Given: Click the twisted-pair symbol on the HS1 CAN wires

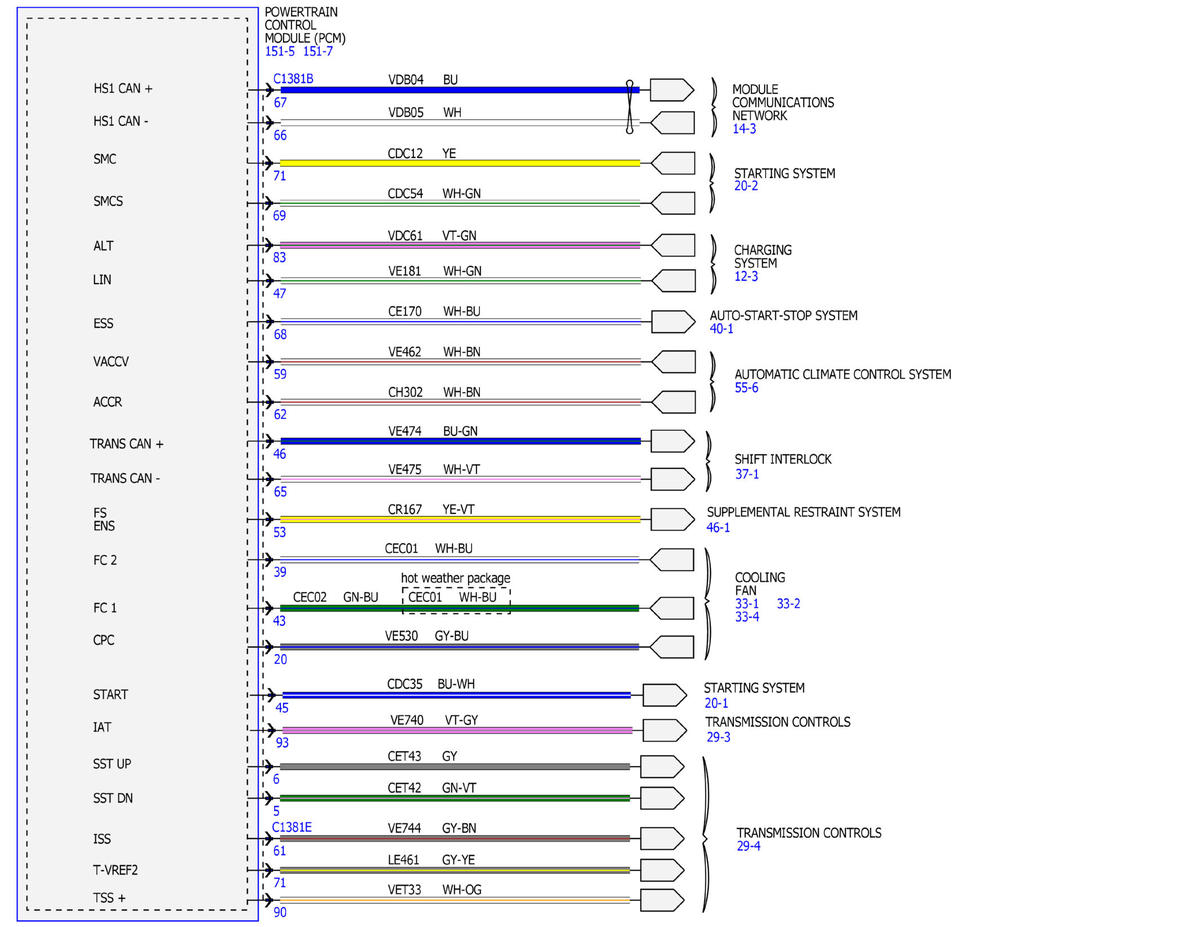Looking at the screenshot, I should click(630, 106).
